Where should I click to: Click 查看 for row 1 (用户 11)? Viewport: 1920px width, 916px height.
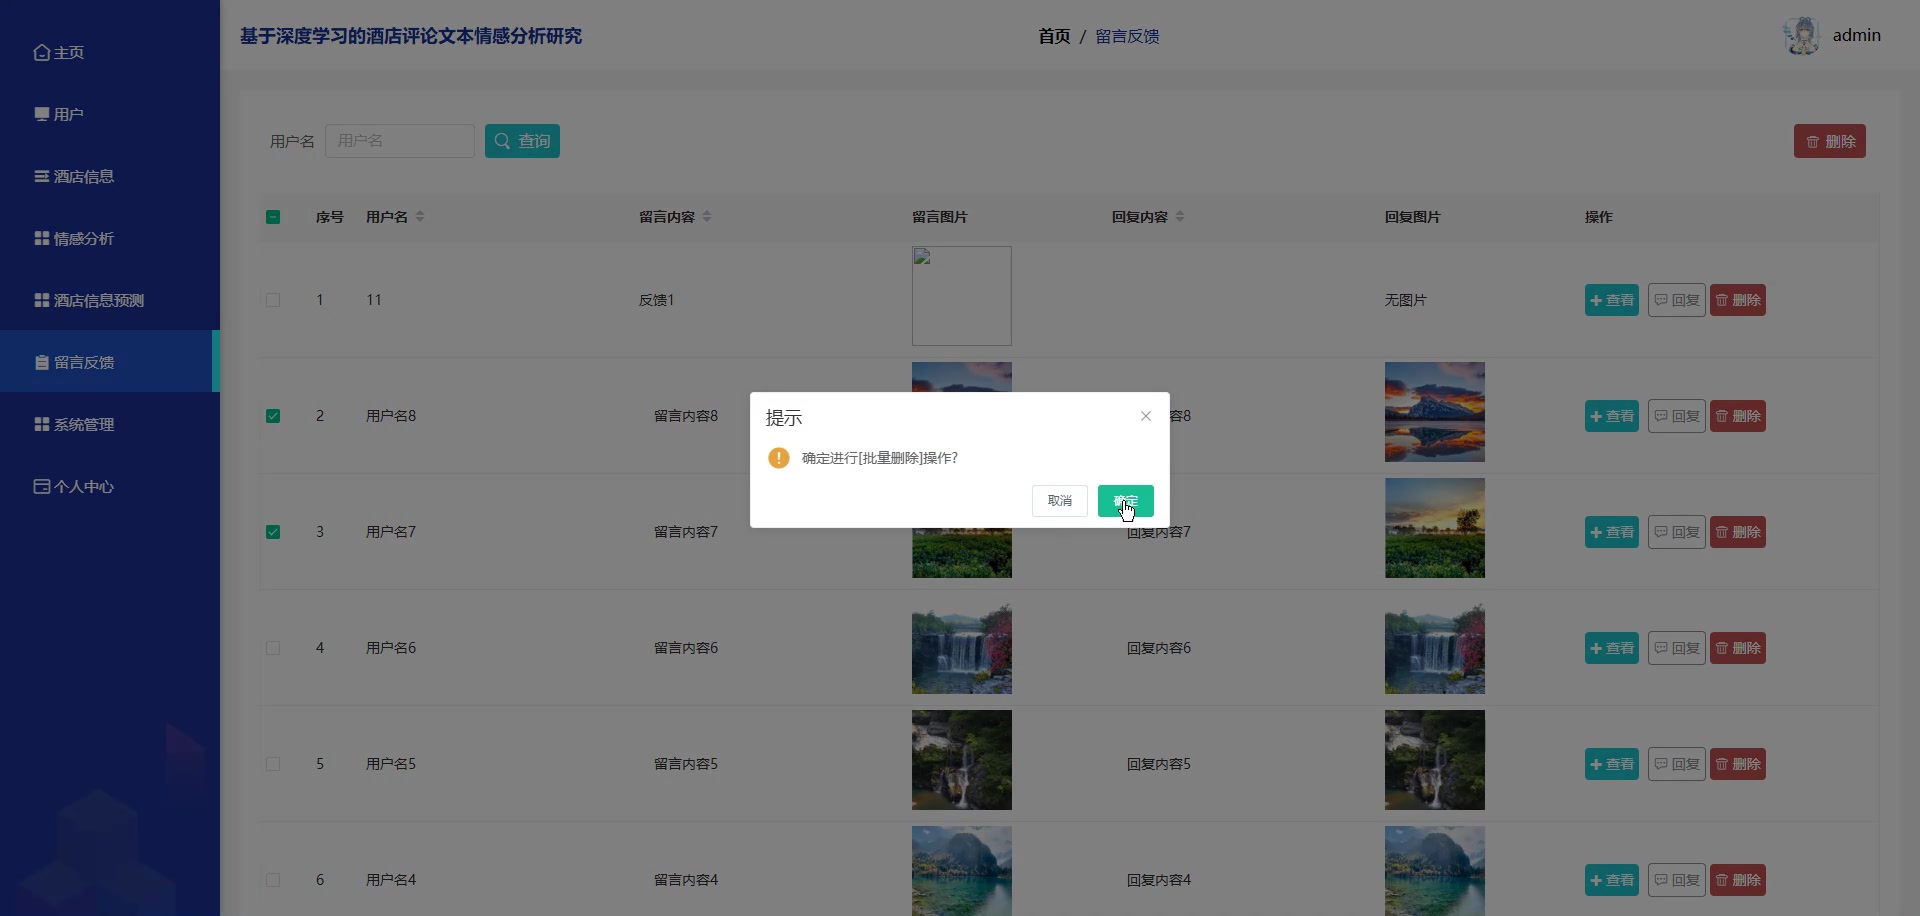click(x=1612, y=300)
